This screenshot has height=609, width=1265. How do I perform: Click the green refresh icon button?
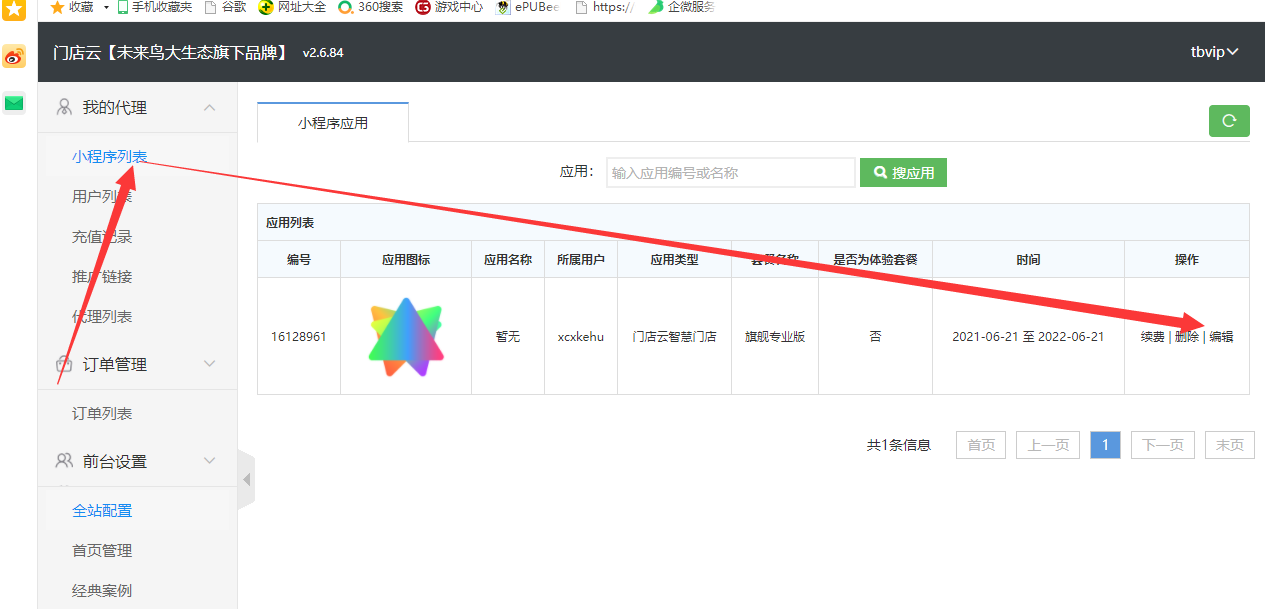pyautogui.click(x=1229, y=120)
